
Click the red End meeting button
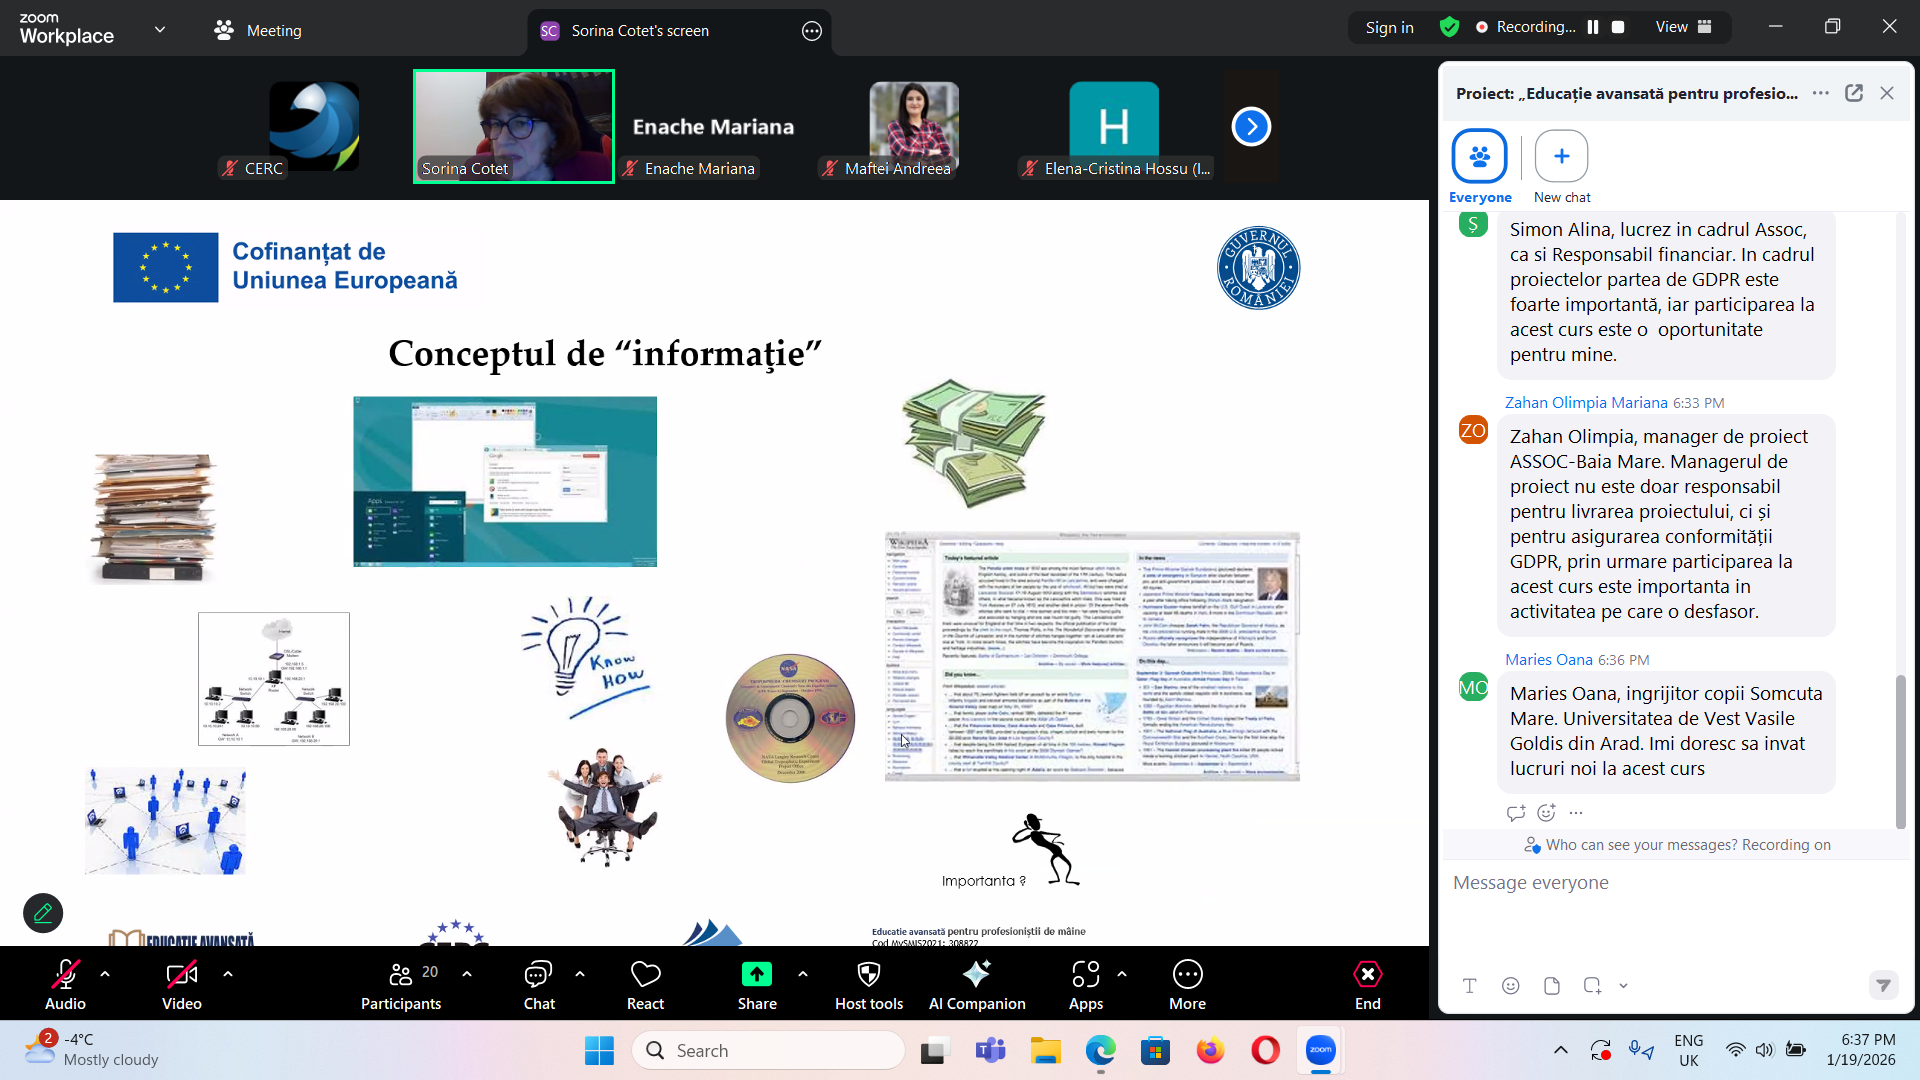(1367, 984)
